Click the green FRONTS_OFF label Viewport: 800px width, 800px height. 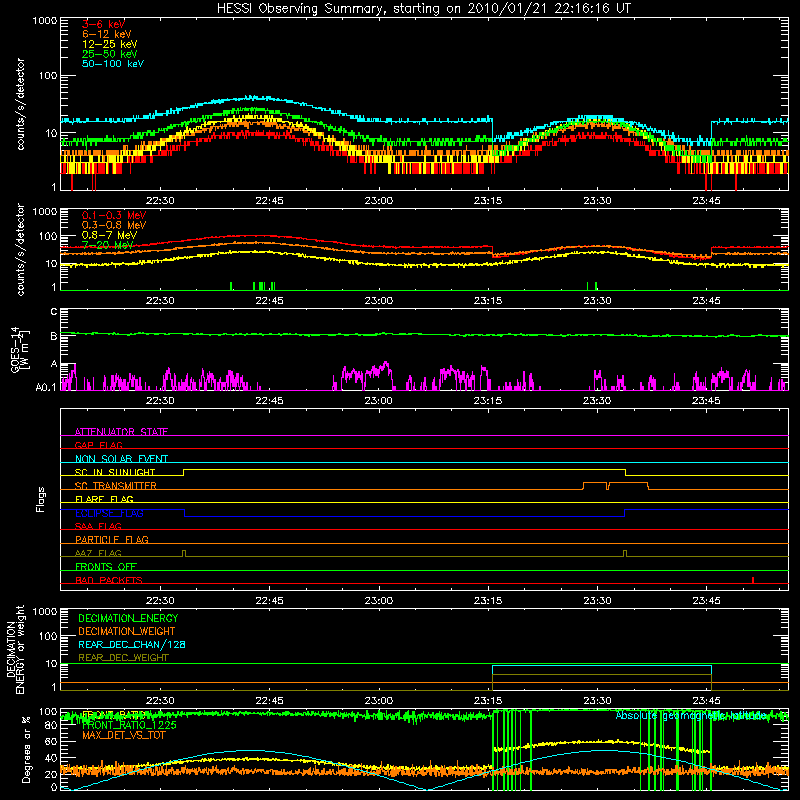(106, 566)
